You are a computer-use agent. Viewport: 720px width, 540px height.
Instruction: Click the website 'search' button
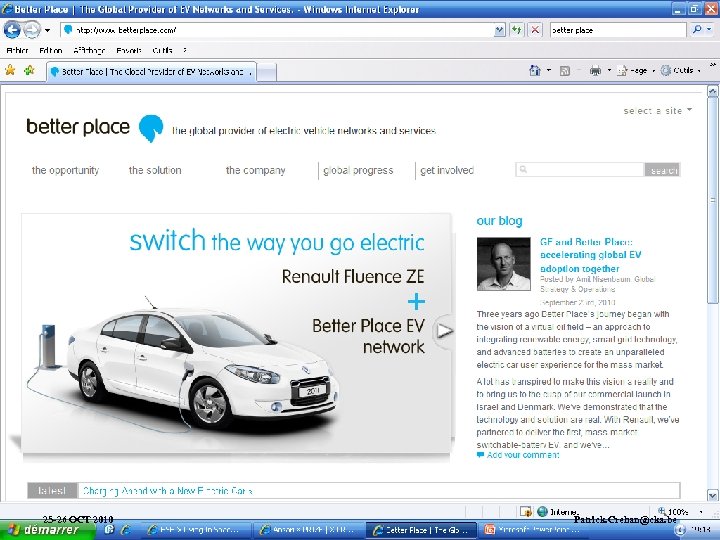tap(663, 170)
